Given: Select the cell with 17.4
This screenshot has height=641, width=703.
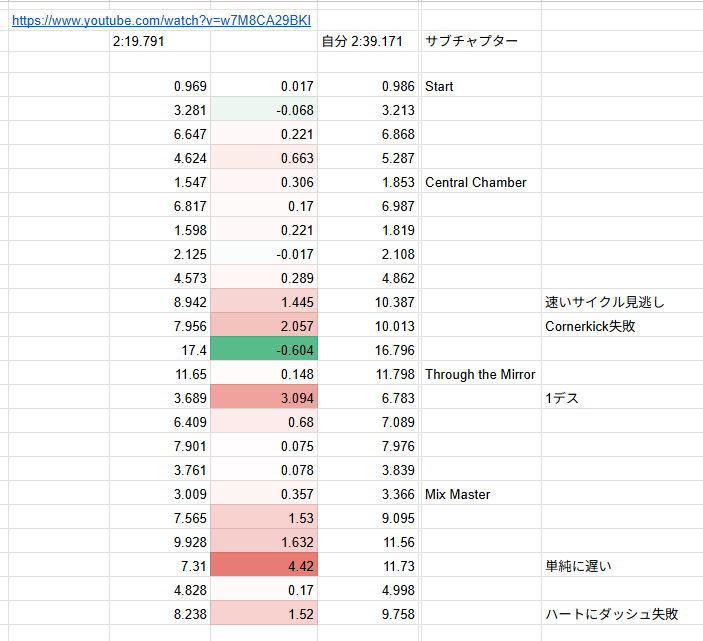Looking at the screenshot, I should pyautogui.click(x=160, y=350).
